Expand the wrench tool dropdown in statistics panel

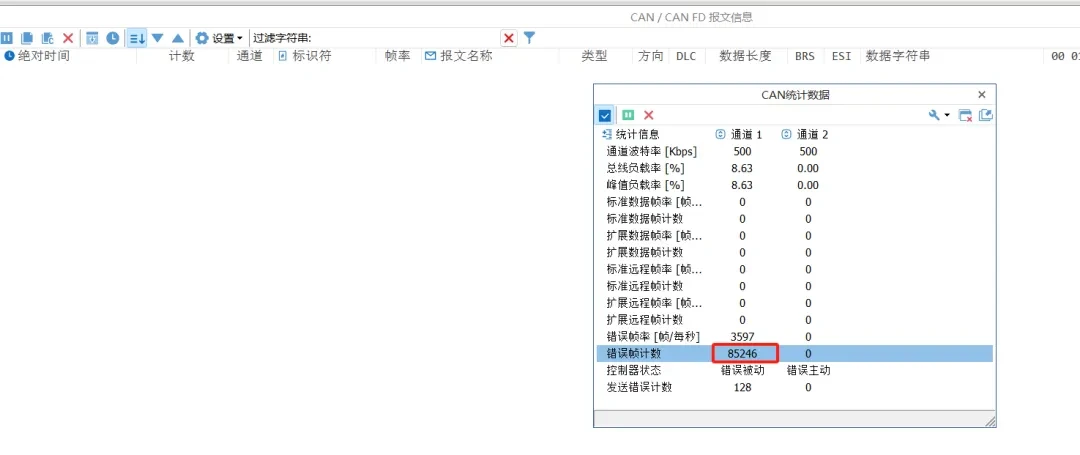point(939,116)
